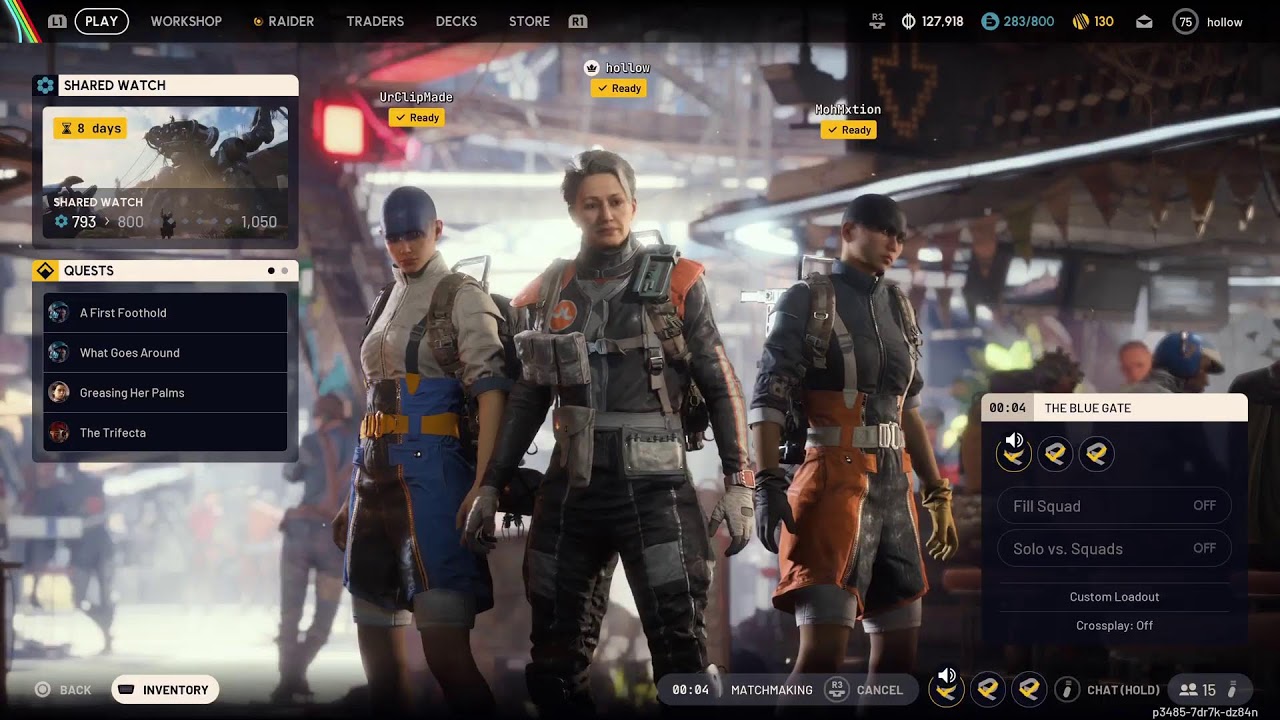The image size is (1280, 720).
Task: Click the level 75 circle badge
Action: [x=1185, y=21]
